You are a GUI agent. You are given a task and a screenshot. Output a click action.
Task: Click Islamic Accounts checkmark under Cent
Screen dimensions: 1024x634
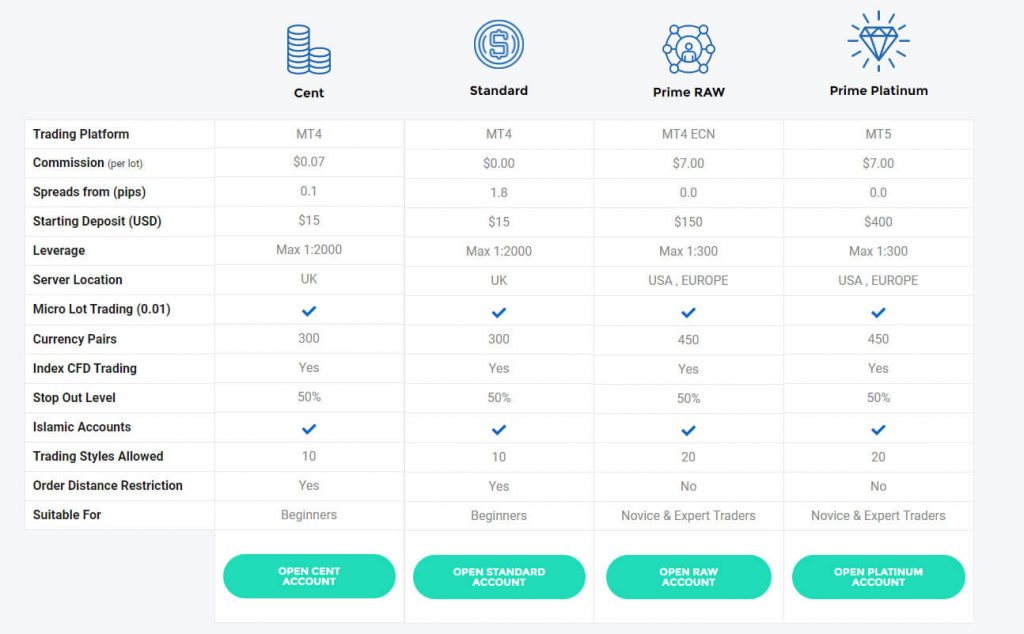click(309, 429)
